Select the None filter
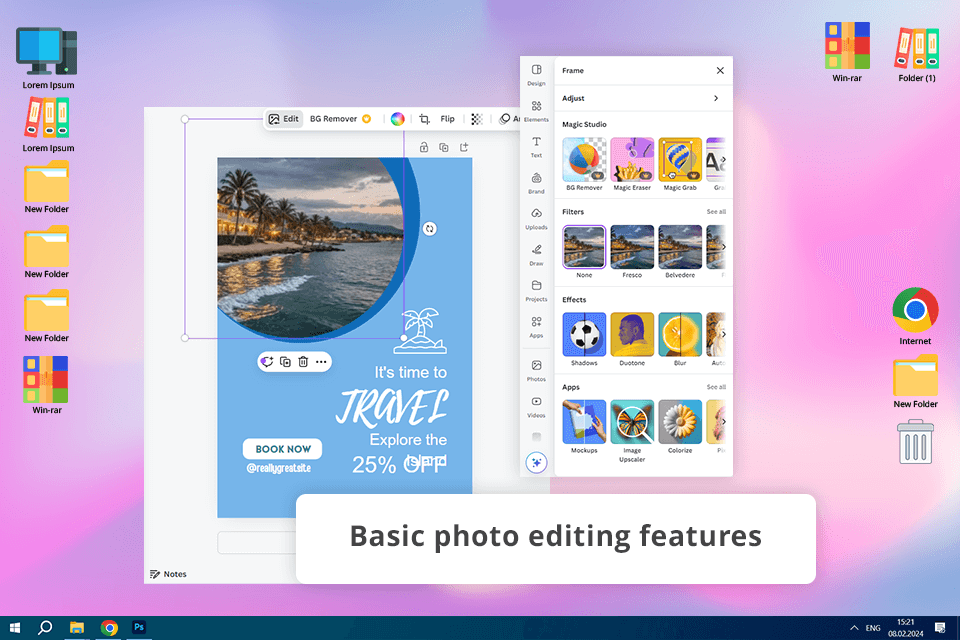960x640 pixels. pos(584,252)
